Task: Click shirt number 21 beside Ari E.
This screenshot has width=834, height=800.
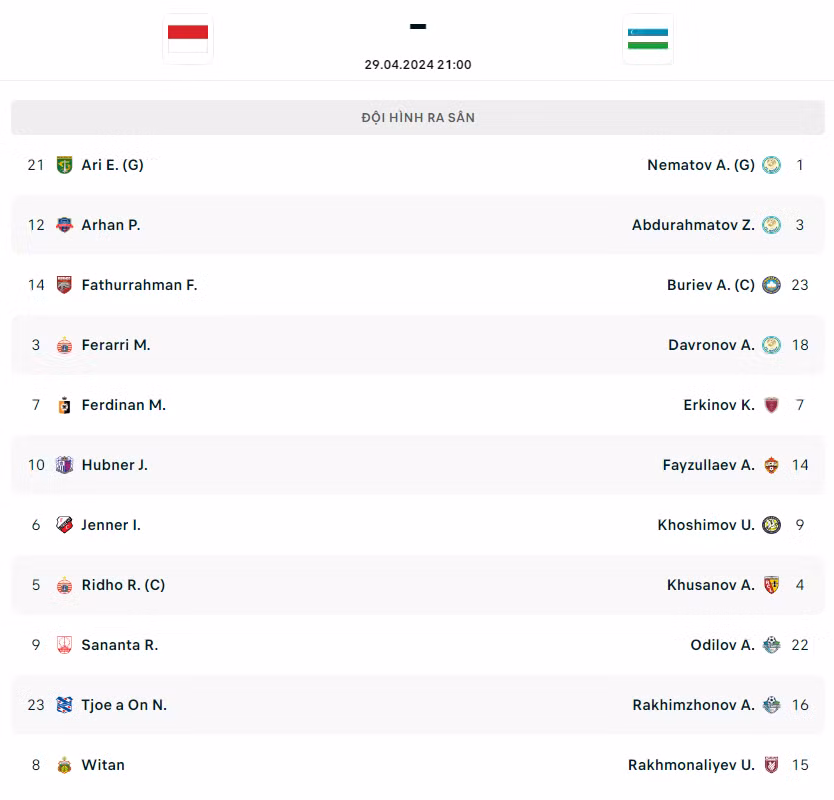Action: click(x=35, y=165)
